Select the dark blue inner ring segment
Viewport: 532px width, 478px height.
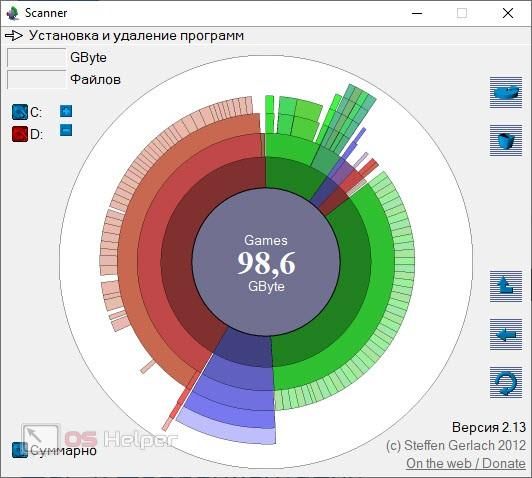point(246,349)
